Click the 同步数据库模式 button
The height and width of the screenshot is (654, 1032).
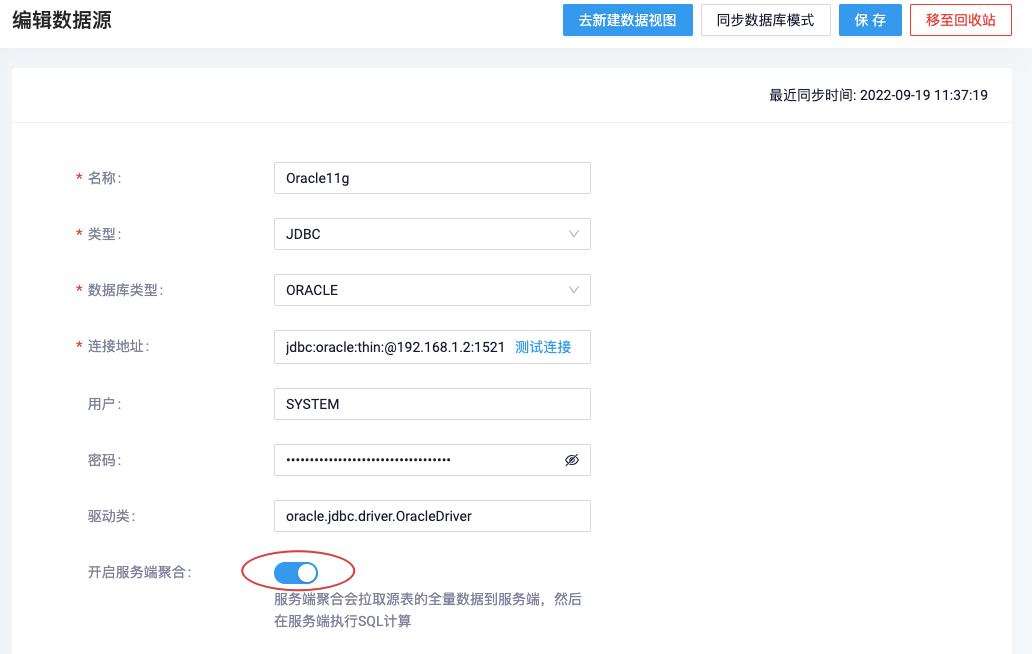pos(765,20)
